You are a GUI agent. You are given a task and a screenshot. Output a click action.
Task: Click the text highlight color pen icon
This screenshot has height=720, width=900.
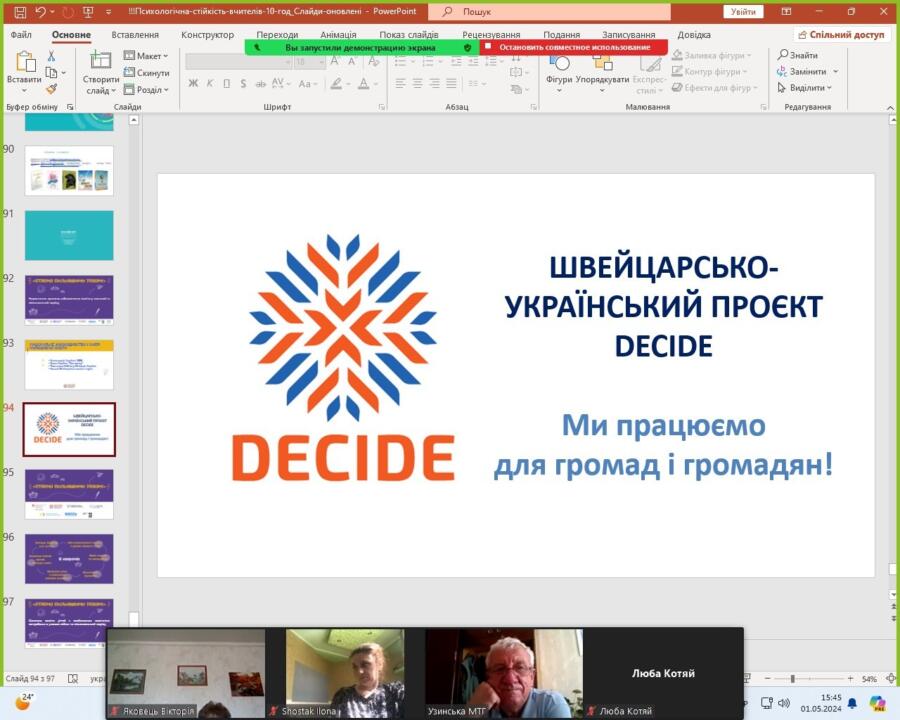coord(336,84)
